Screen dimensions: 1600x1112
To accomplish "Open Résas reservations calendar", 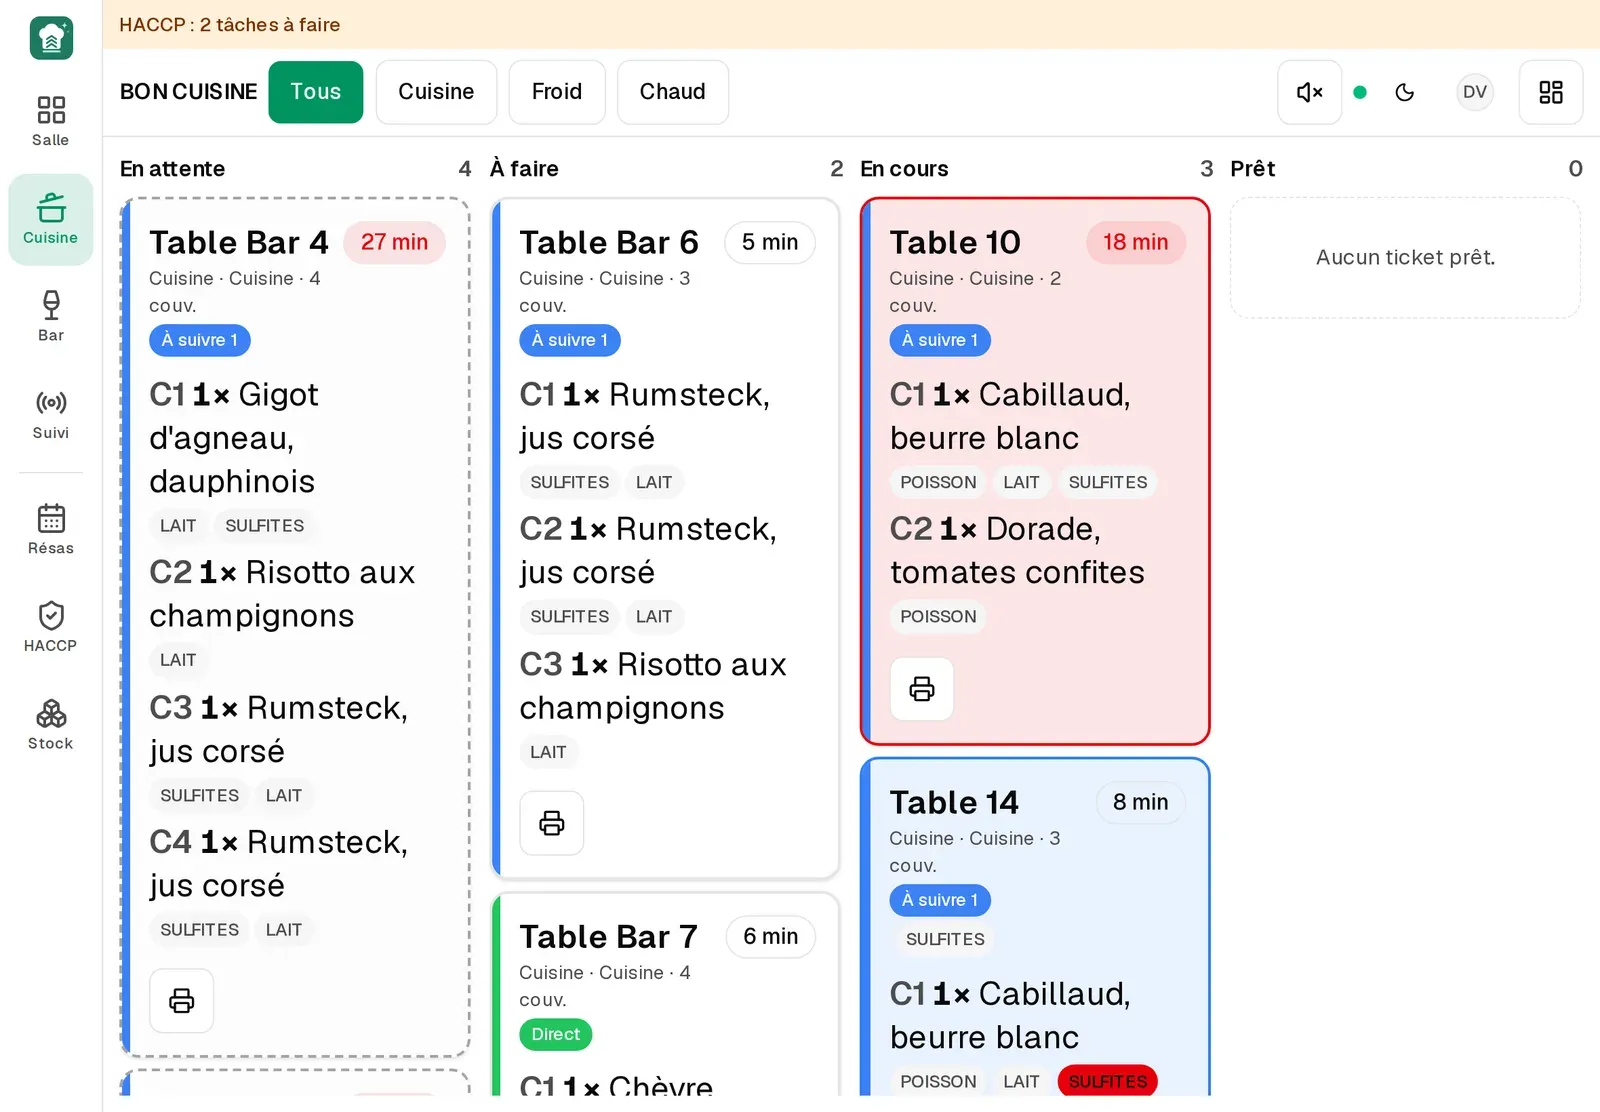I will point(50,530).
